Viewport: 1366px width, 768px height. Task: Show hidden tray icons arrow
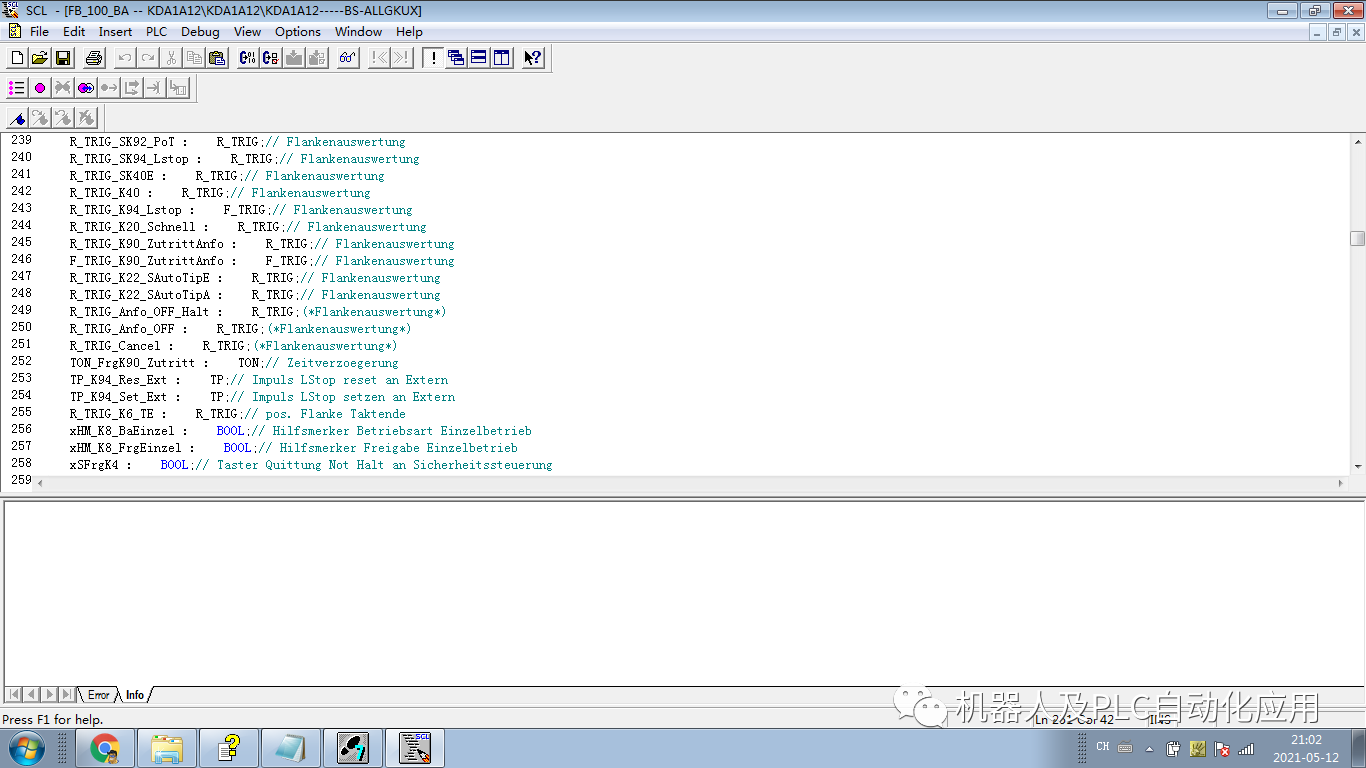click(1149, 748)
